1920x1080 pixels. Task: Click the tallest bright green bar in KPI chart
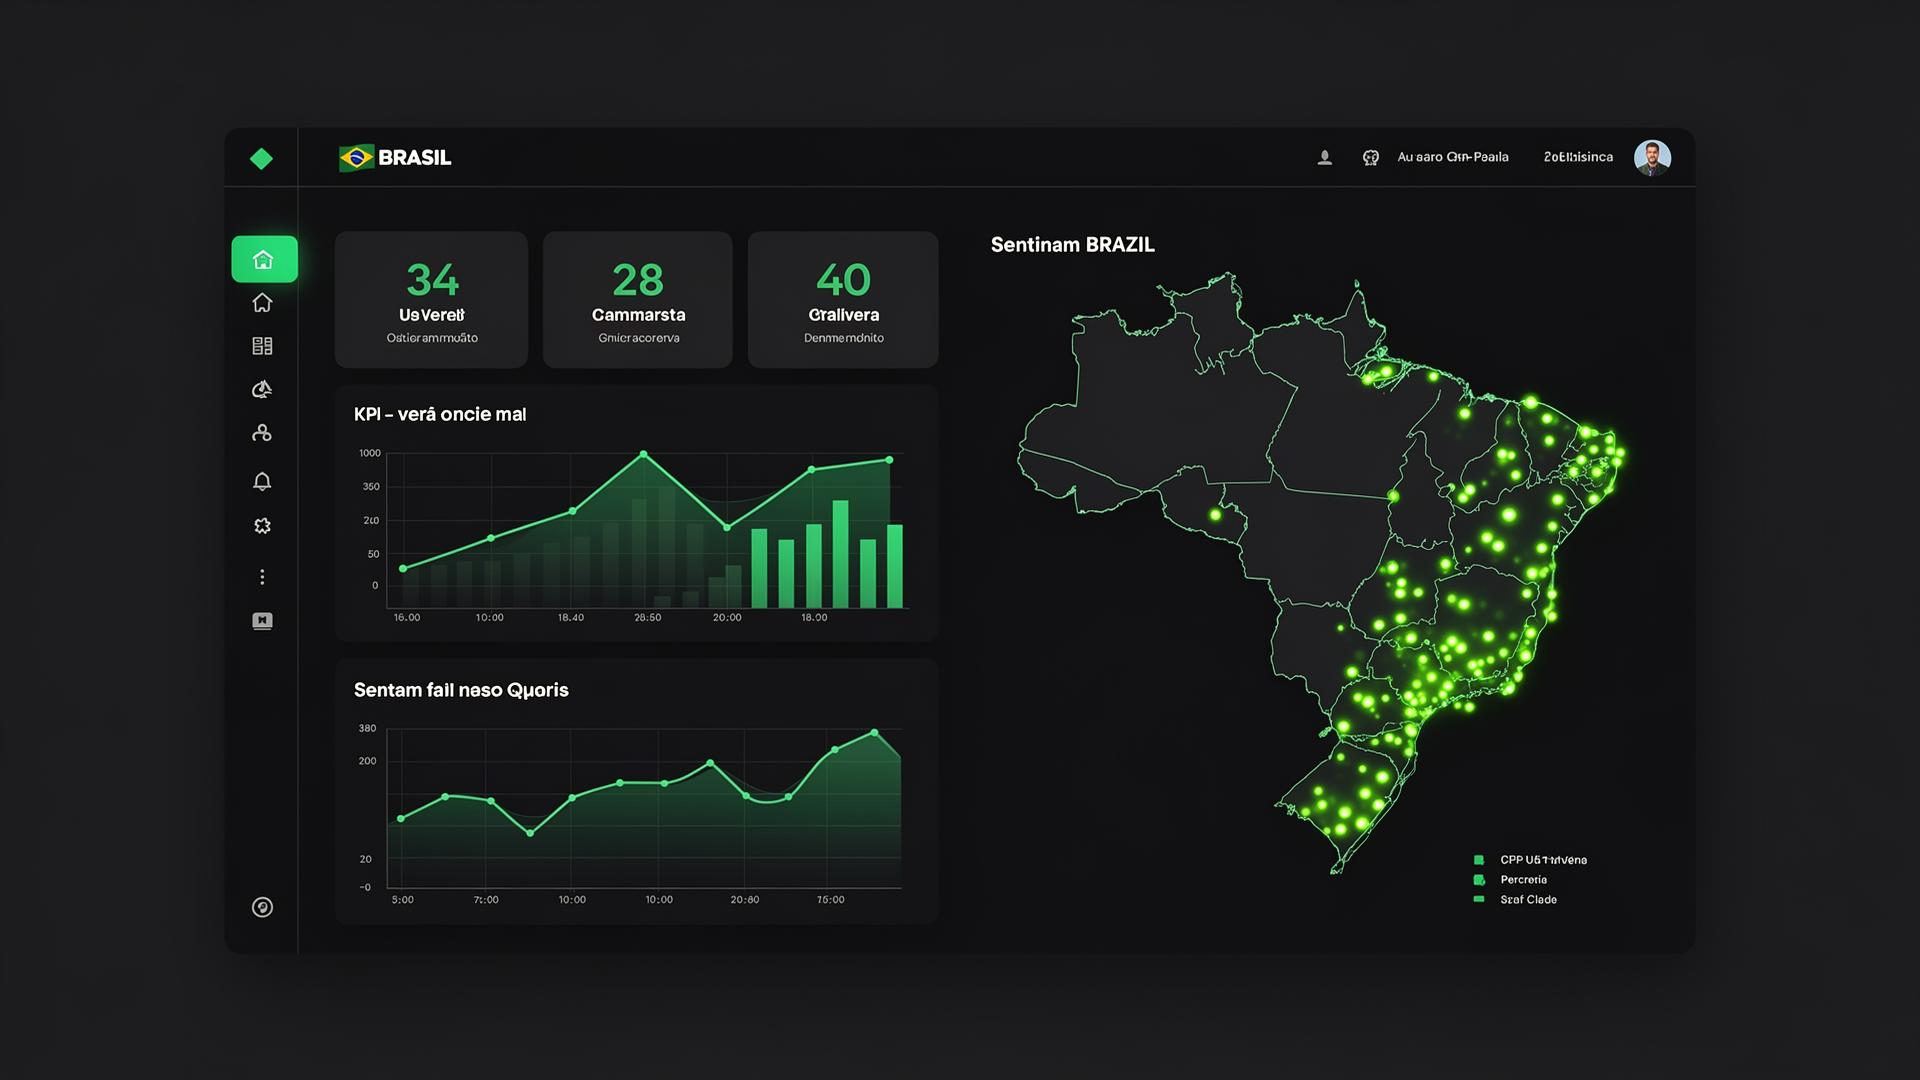click(841, 554)
